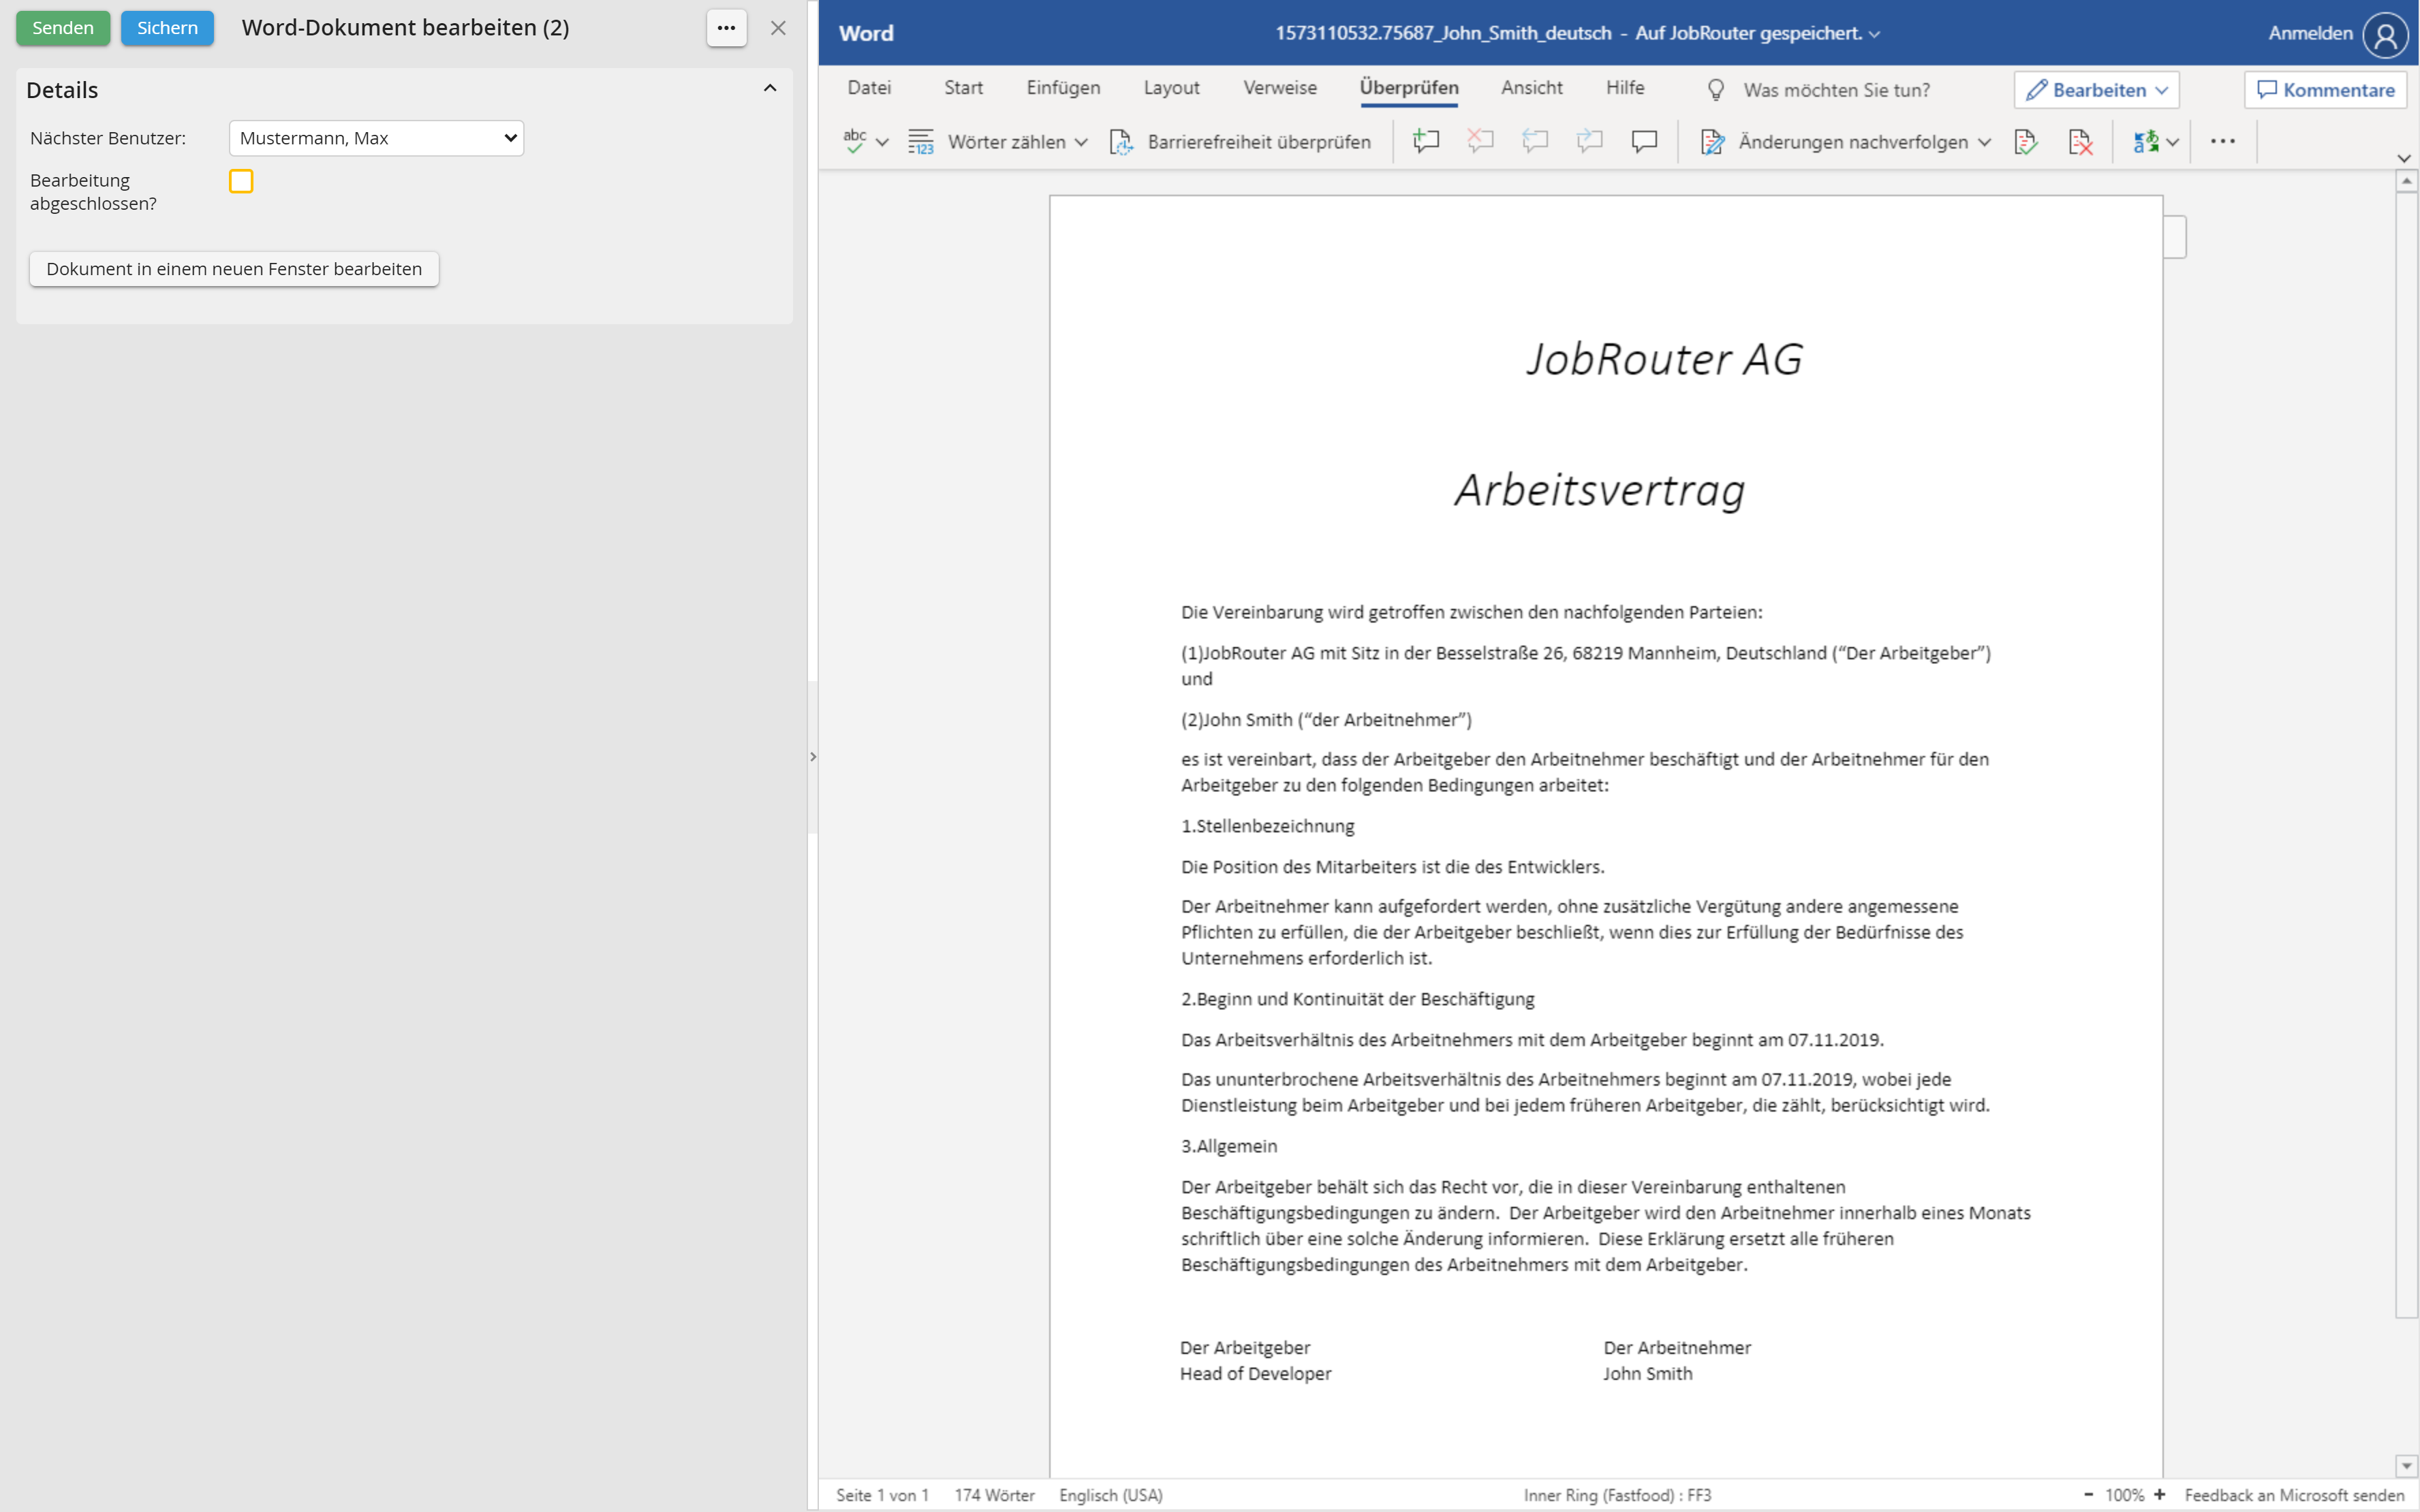This screenshot has height=1512, width=2420.
Task: Click the Wörter zählen word count button
Action: coord(987,142)
